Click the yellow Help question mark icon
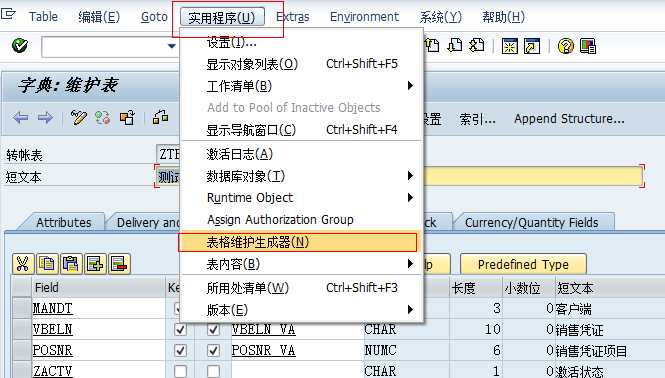 [565, 45]
